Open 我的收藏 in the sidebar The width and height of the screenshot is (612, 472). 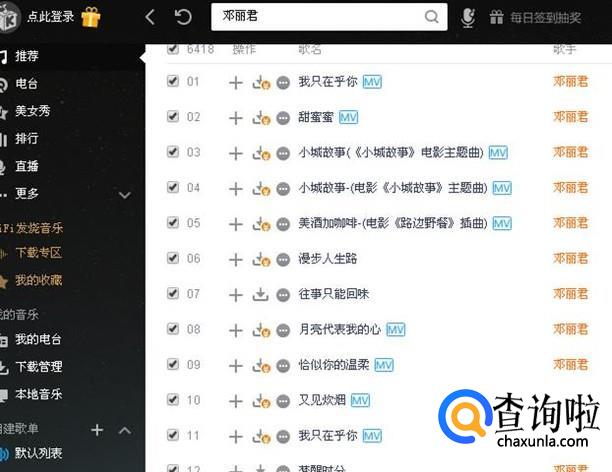pyautogui.click(x=38, y=280)
